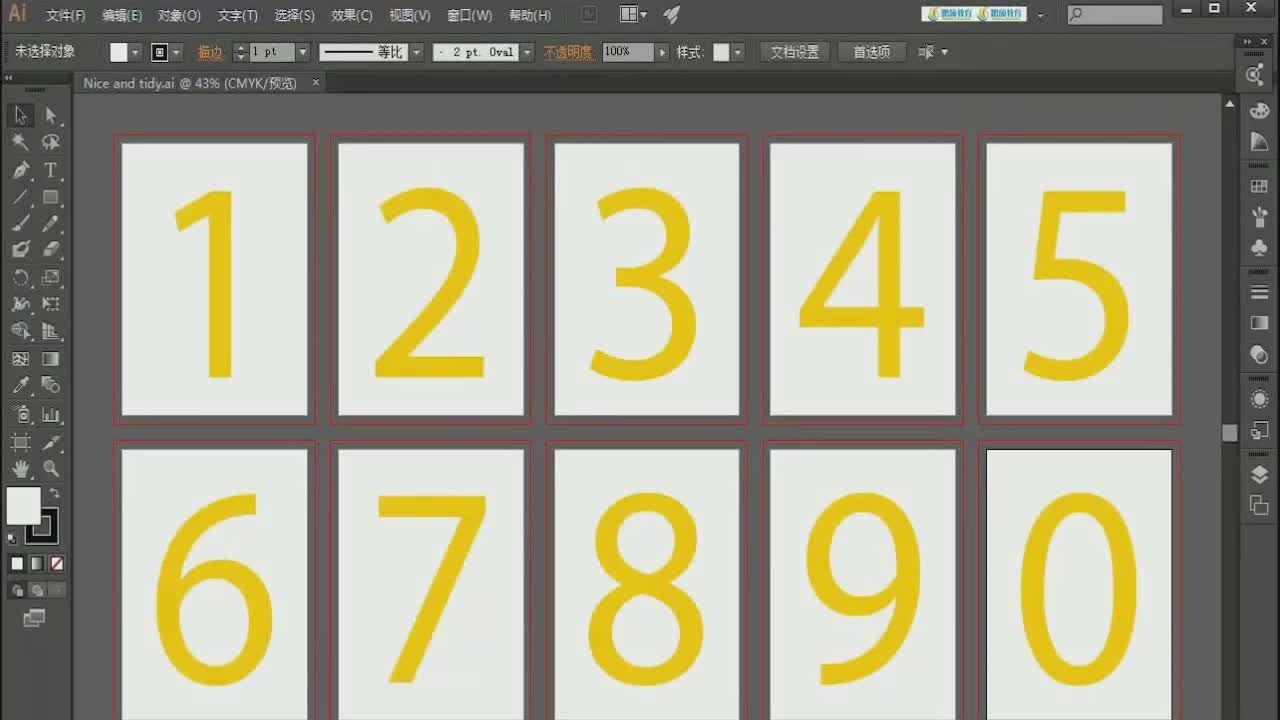Select the Symbol Sprayer tool

(x=20, y=414)
